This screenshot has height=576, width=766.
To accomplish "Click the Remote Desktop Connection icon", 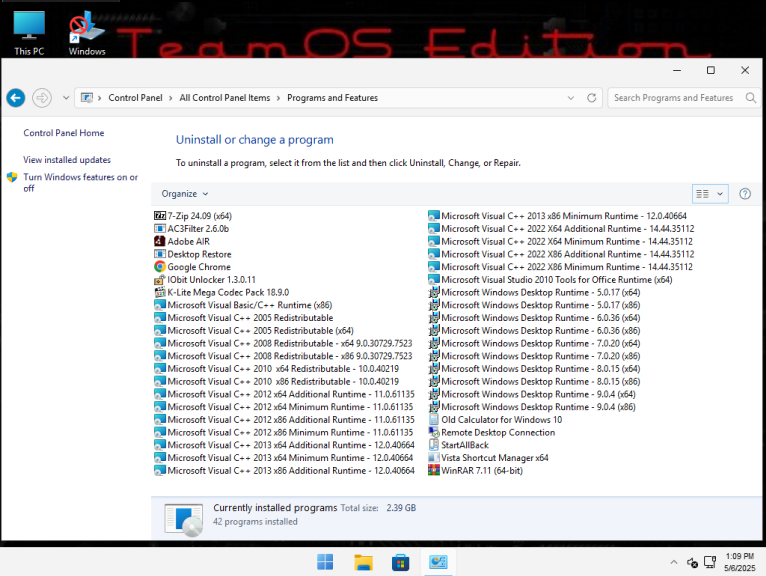I will tap(434, 432).
